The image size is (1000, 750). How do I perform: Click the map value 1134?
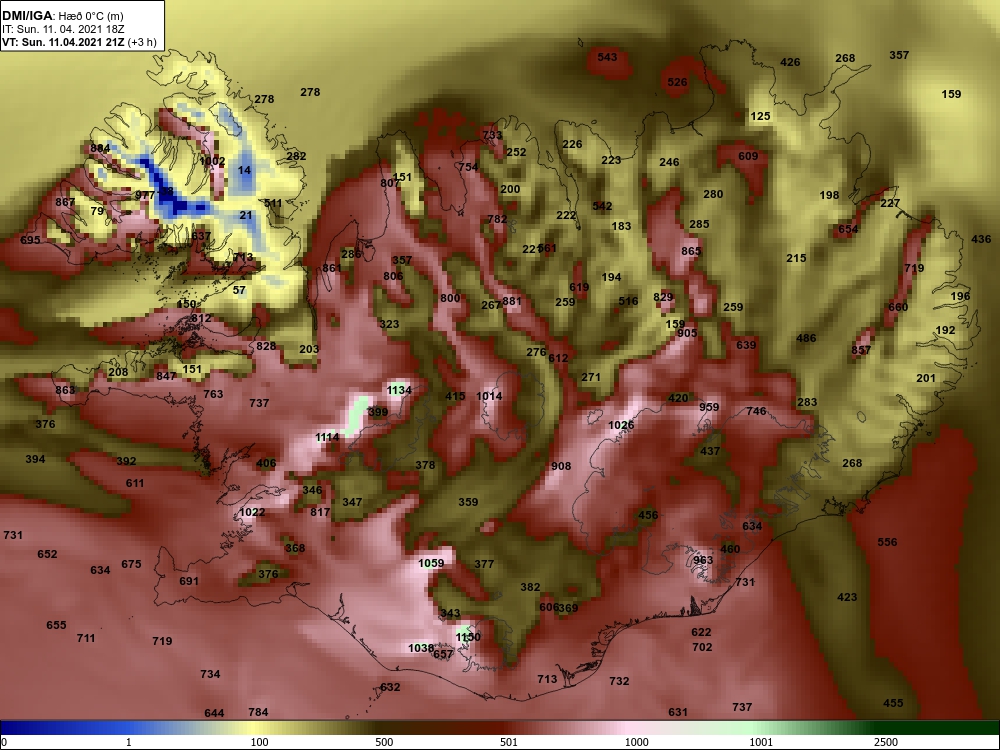coord(399,390)
